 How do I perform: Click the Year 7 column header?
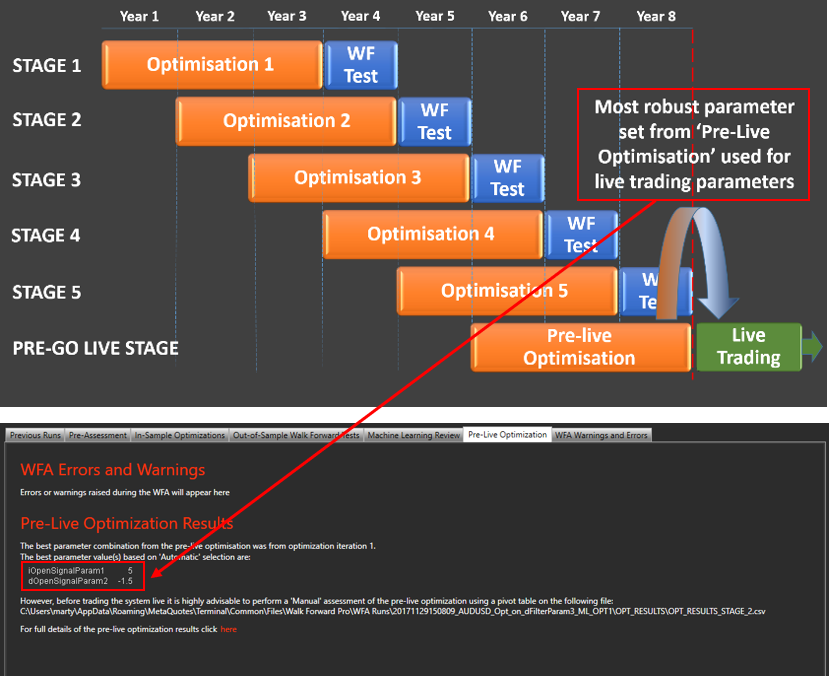point(581,16)
